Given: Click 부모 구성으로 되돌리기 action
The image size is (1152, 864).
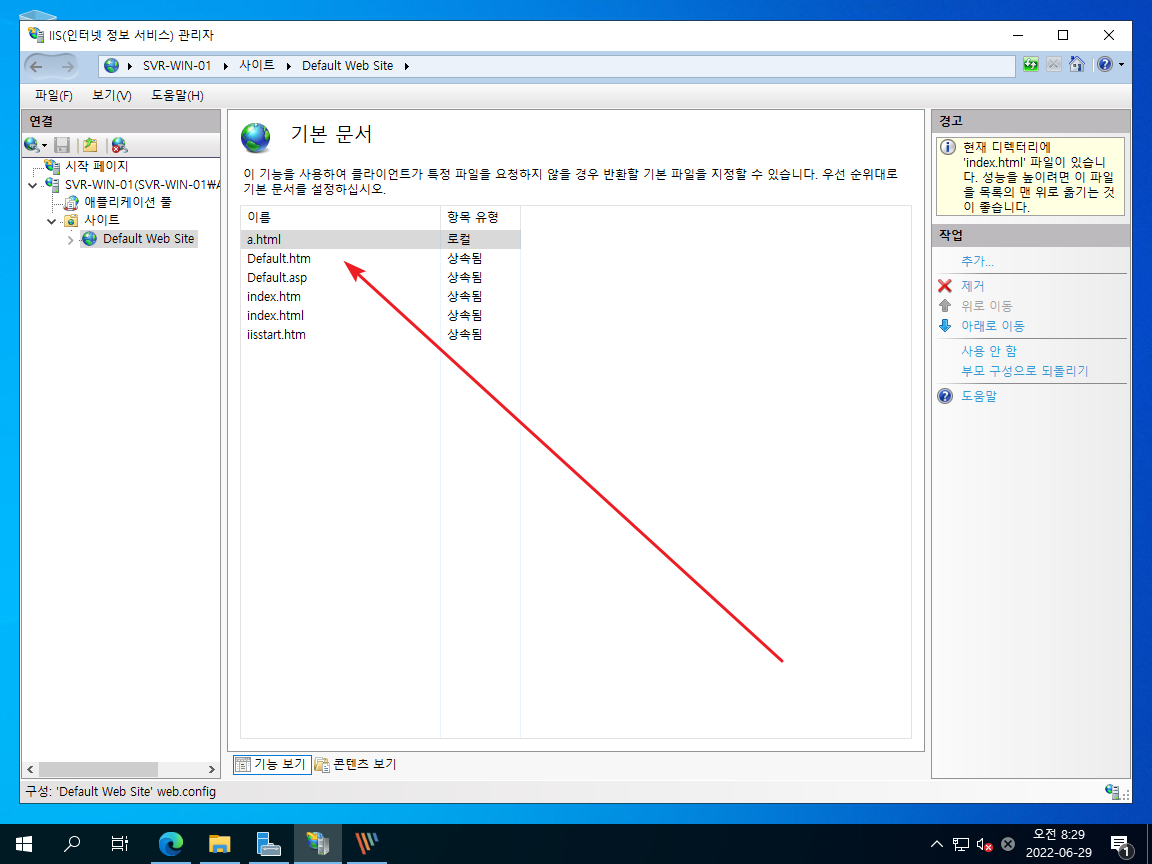Looking at the screenshot, I should pos(1025,371).
